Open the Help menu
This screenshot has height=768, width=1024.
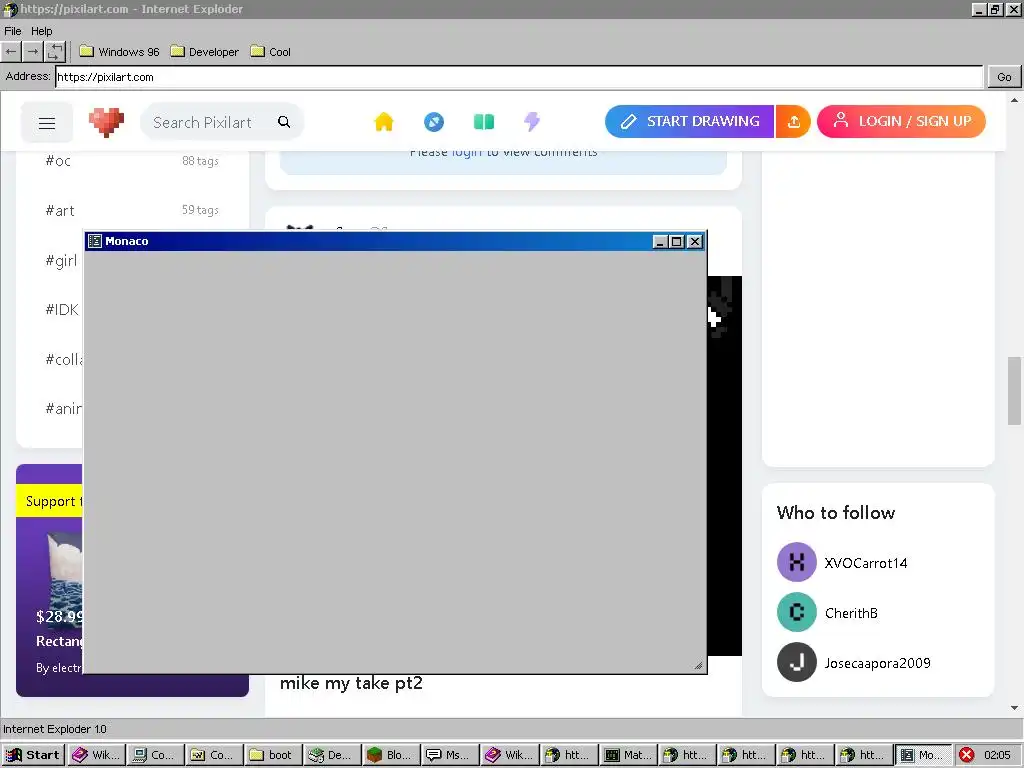tap(41, 31)
